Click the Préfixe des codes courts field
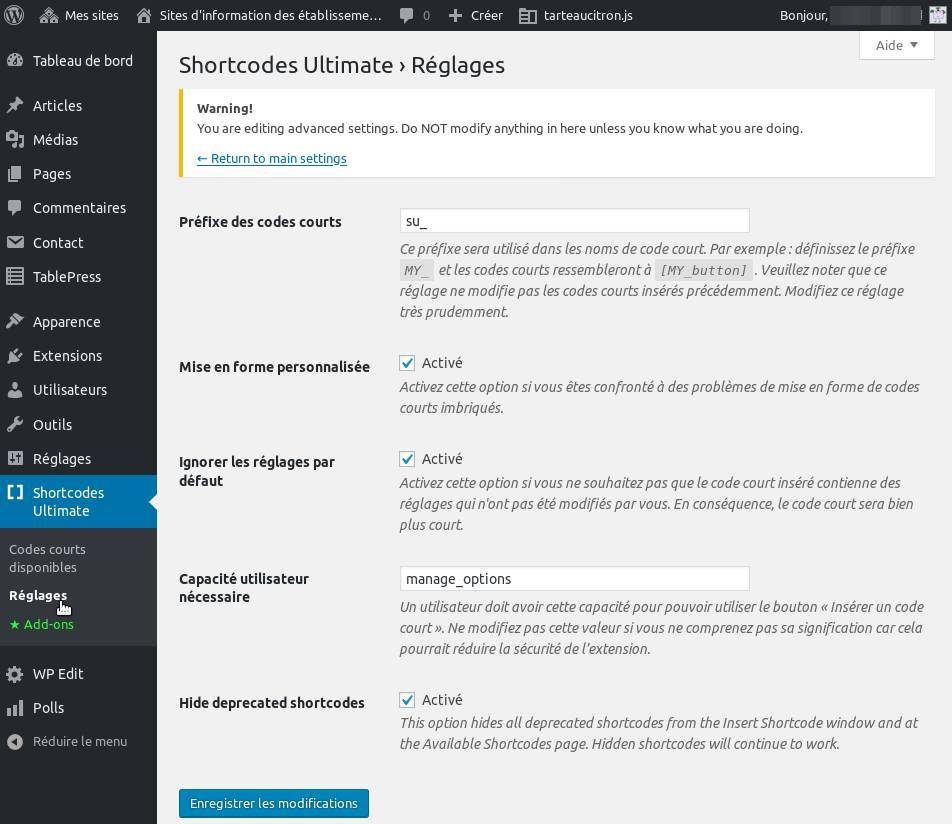 [x=574, y=221]
